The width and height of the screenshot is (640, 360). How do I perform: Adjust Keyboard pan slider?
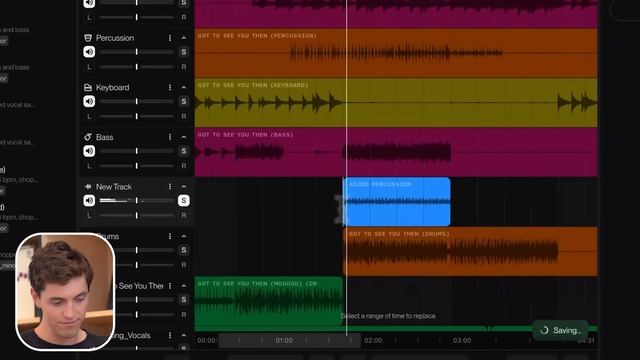click(137, 116)
